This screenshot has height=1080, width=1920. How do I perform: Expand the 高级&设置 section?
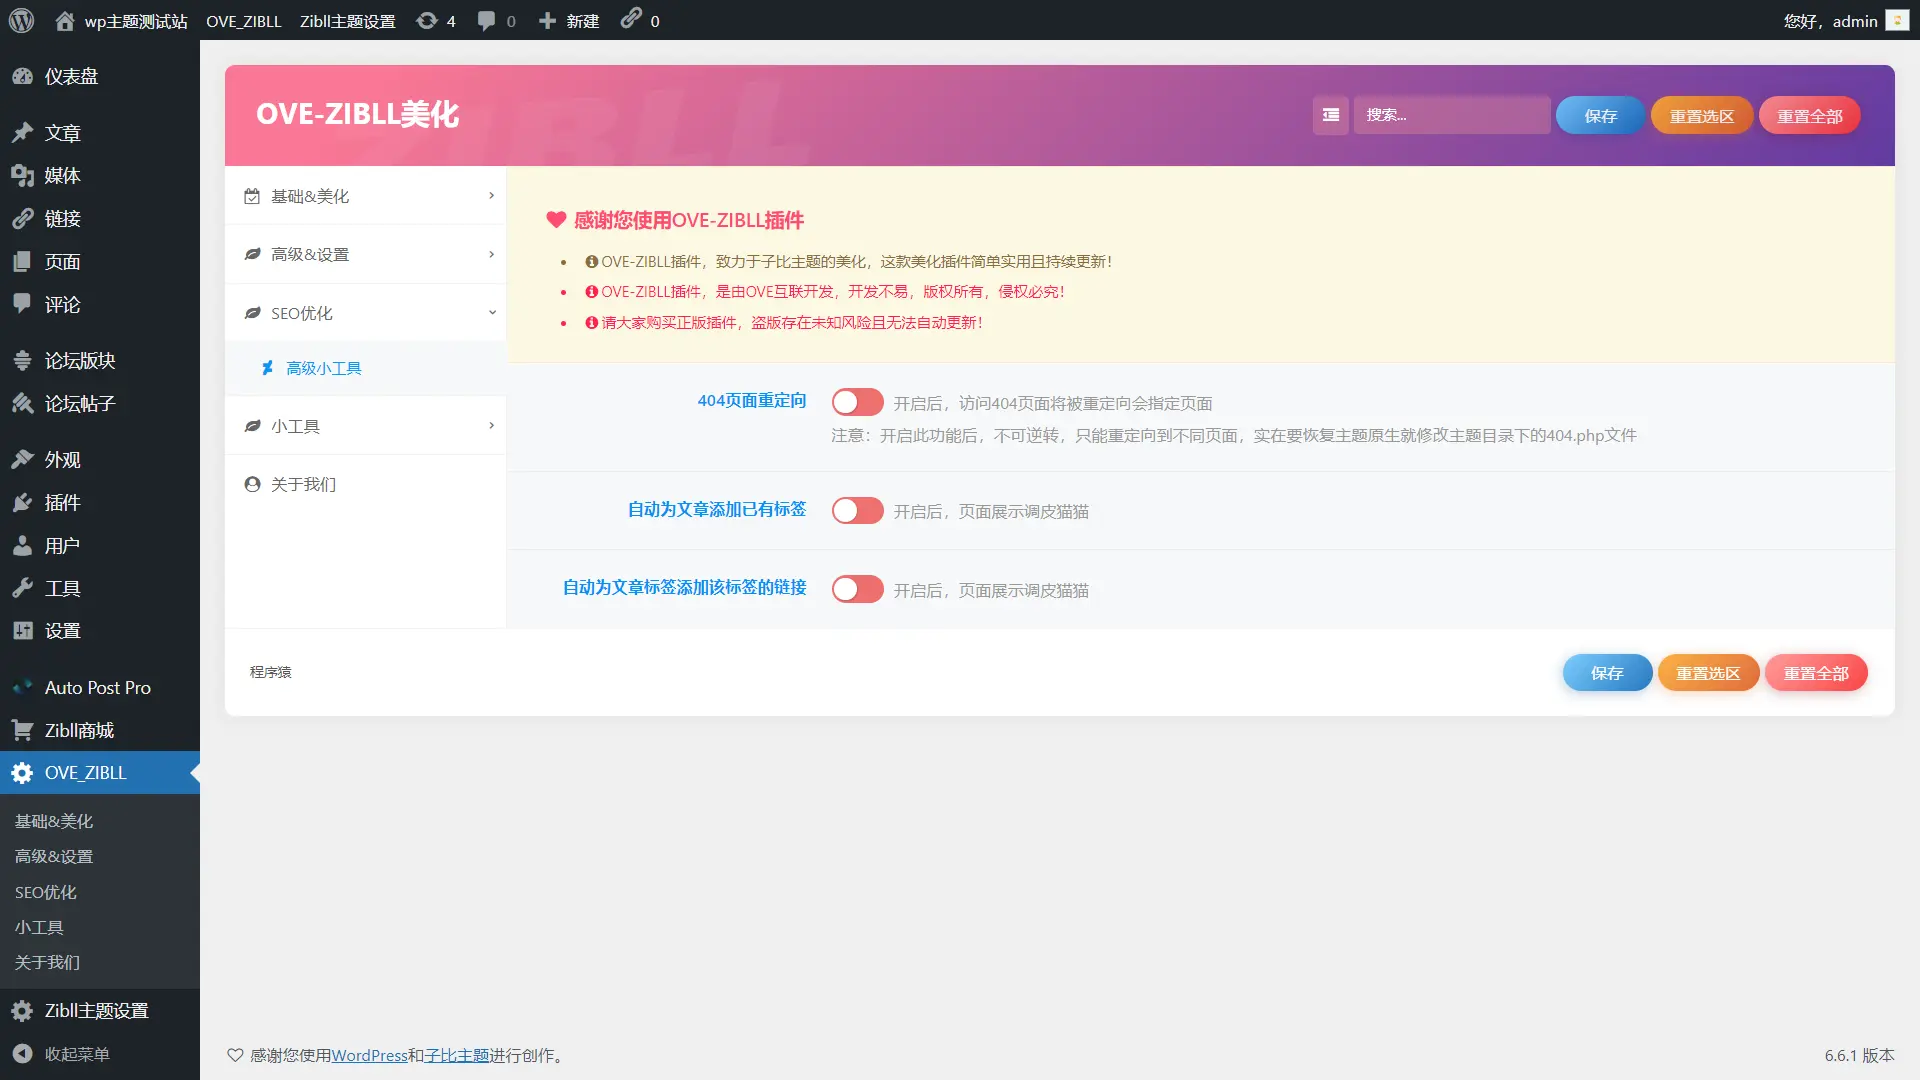[x=365, y=254]
